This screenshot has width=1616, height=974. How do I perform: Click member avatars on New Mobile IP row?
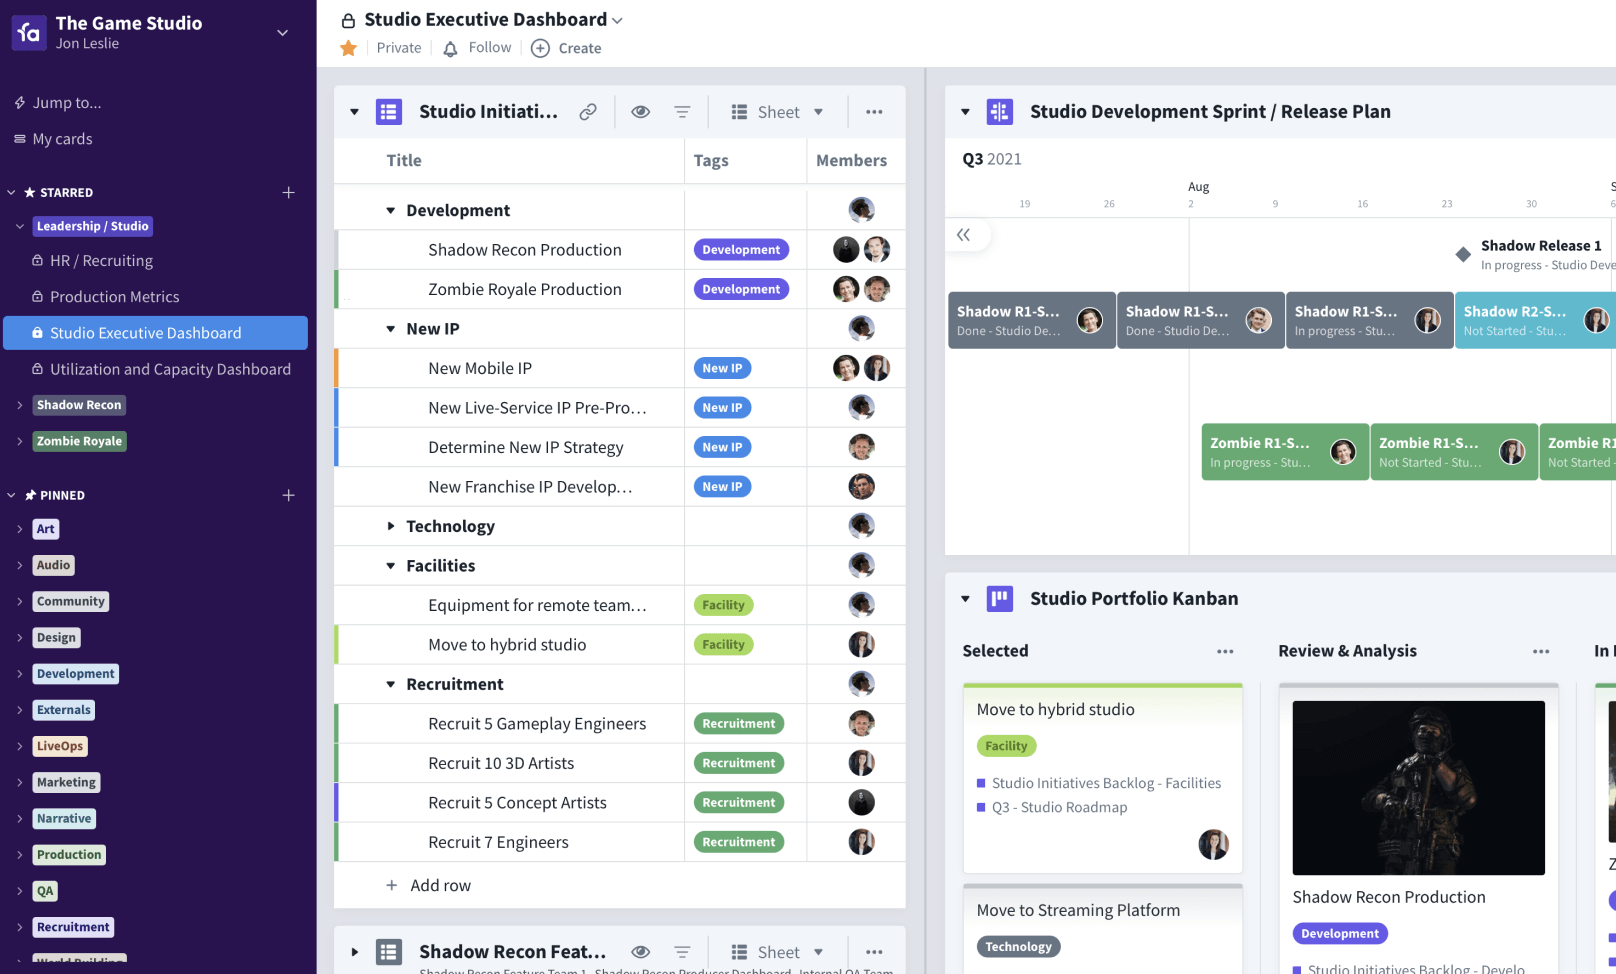click(x=861, y=368)
